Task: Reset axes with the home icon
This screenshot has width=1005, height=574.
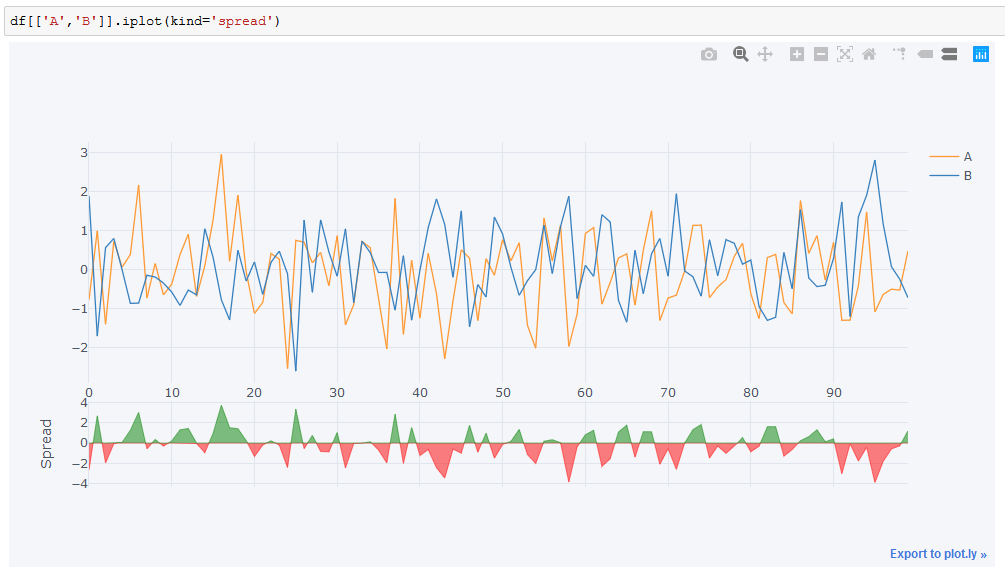Action: tap(869, 54)
